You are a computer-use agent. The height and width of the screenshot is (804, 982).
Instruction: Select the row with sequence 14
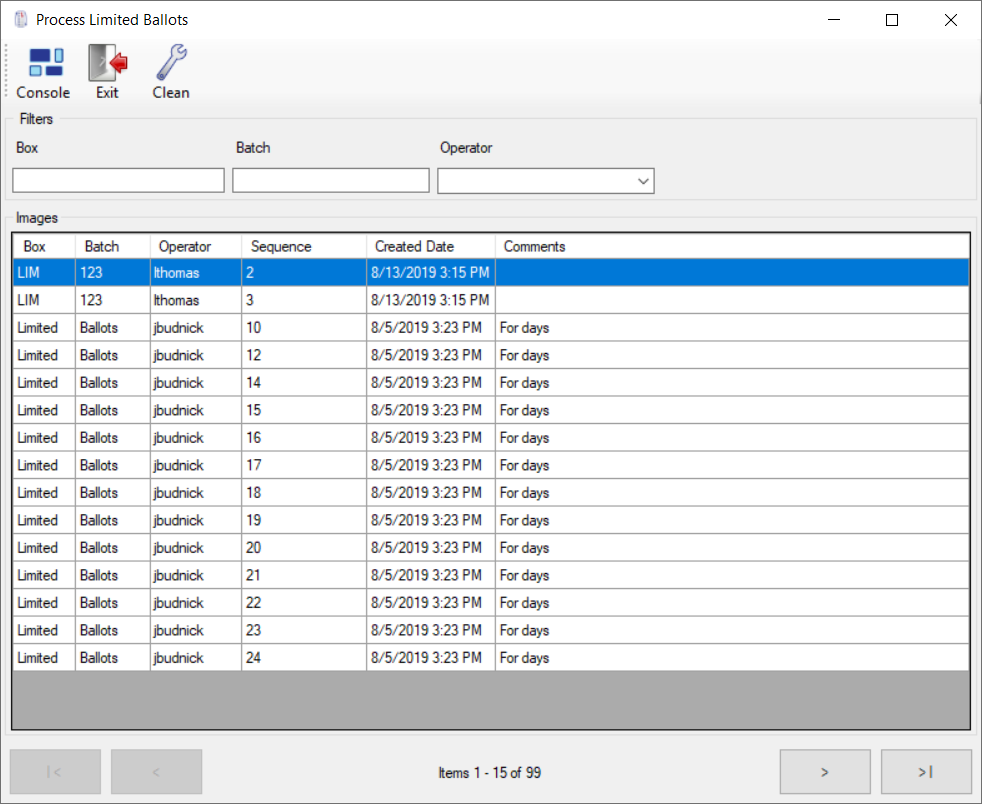[x=491, y=383]
